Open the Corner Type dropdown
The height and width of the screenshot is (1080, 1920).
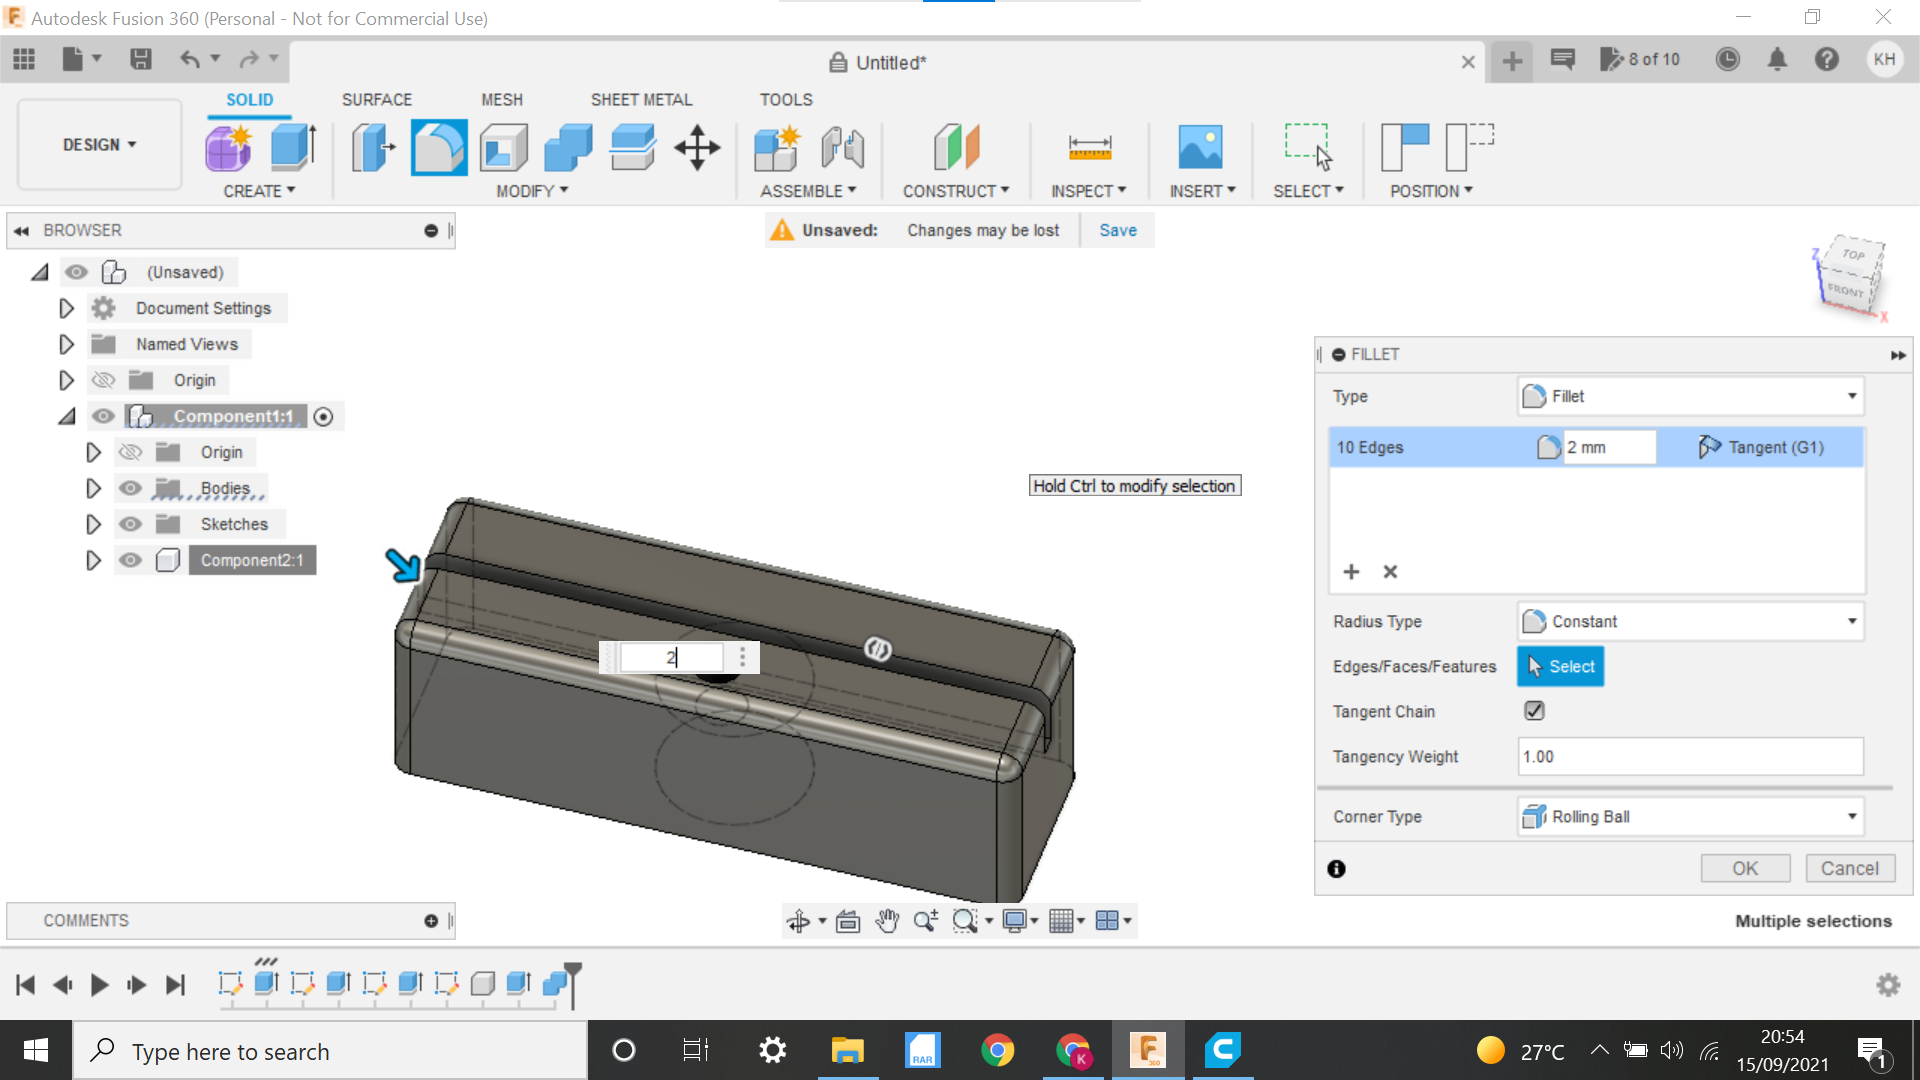pyautogui.click(x=1851, y=816)
